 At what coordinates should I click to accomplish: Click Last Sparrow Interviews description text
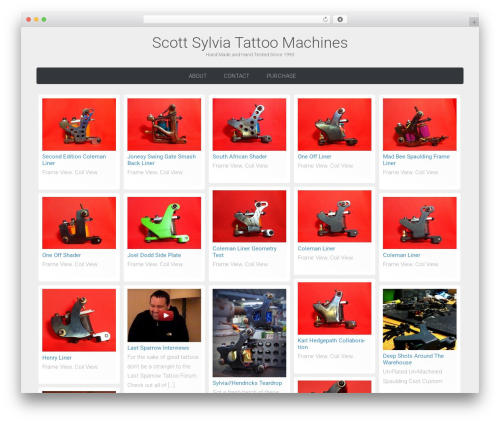[x=163, y=371]
